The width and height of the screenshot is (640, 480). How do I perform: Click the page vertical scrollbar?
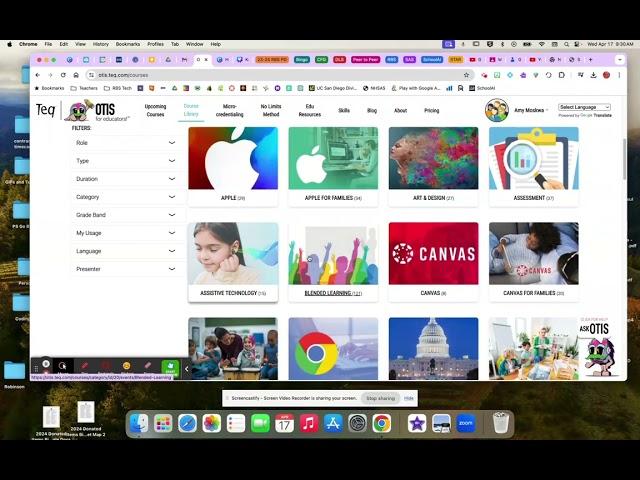click(x=624, y=159)
